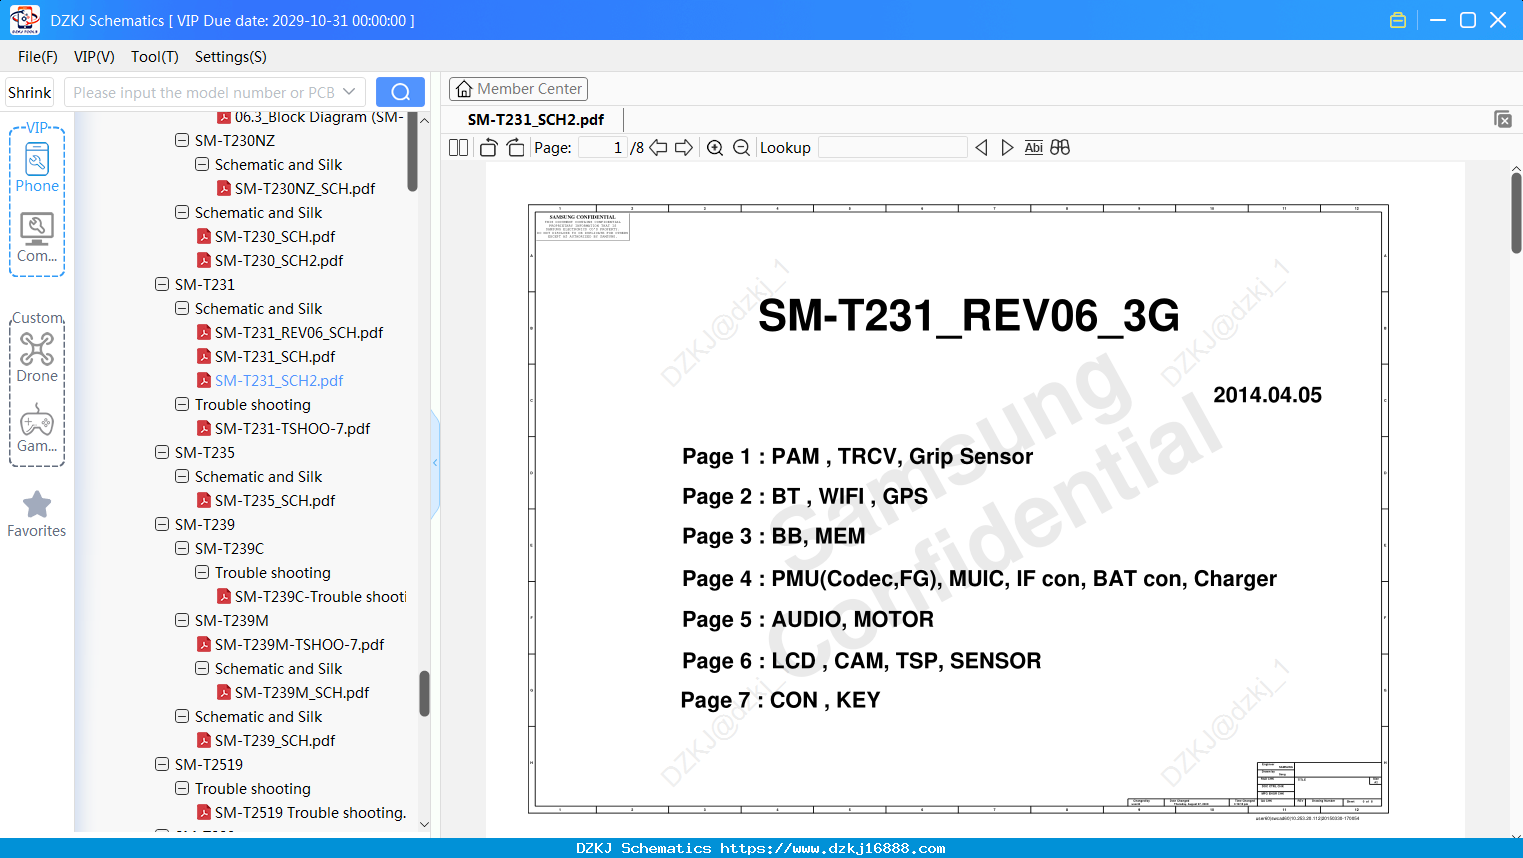Collapse the SM-T2519 tree node
The width and height of the screenshot is (1523, 858).
162,764
